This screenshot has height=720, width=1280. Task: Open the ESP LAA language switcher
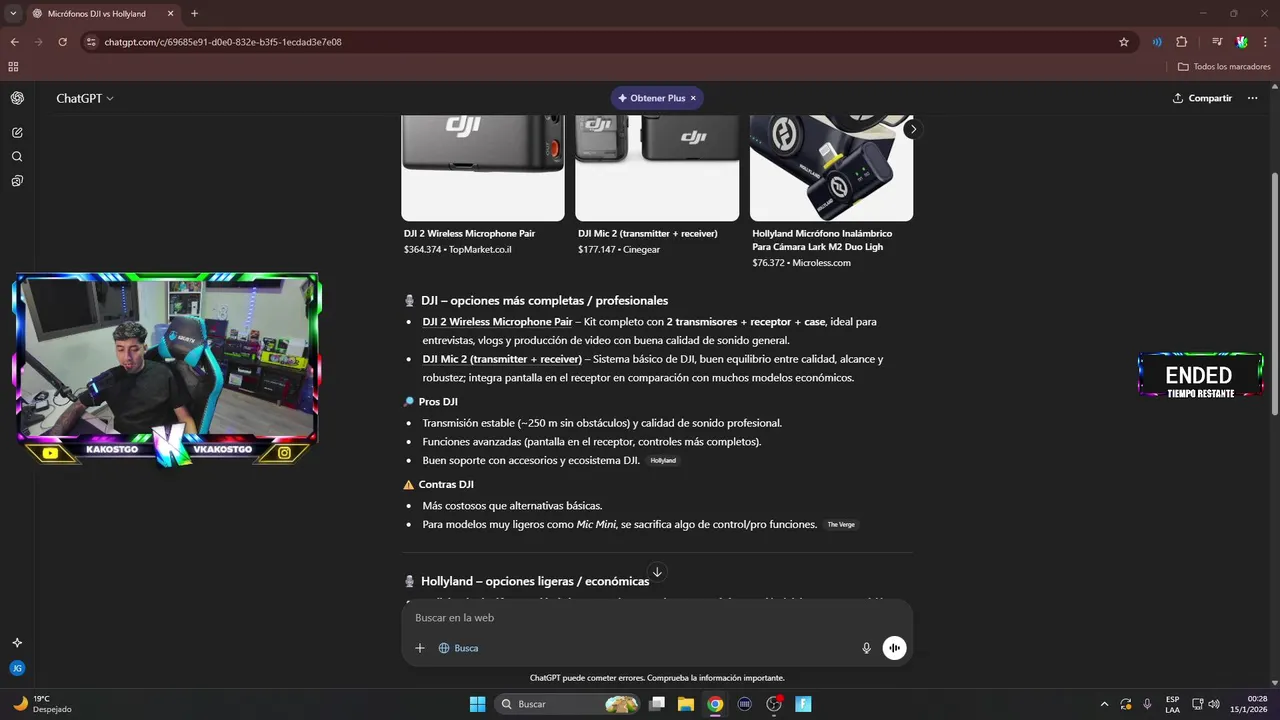tap(1172, 704)
